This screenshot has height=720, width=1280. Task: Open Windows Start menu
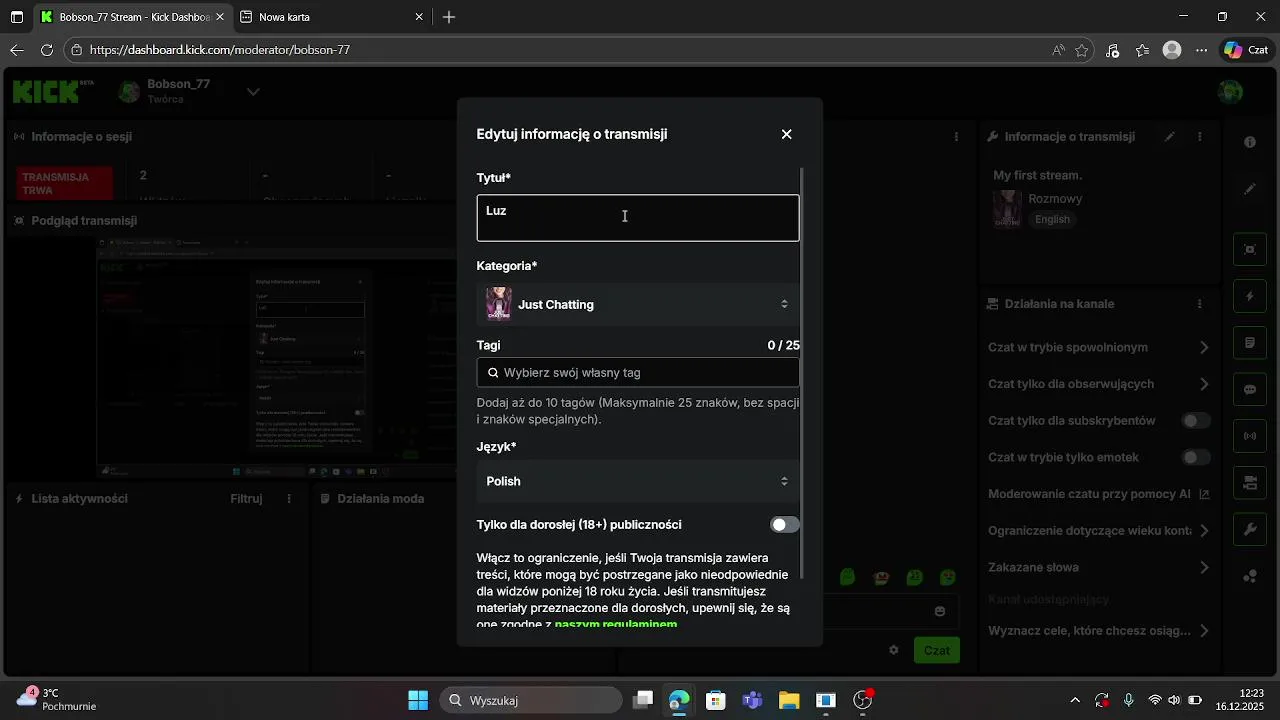[418, 700]
